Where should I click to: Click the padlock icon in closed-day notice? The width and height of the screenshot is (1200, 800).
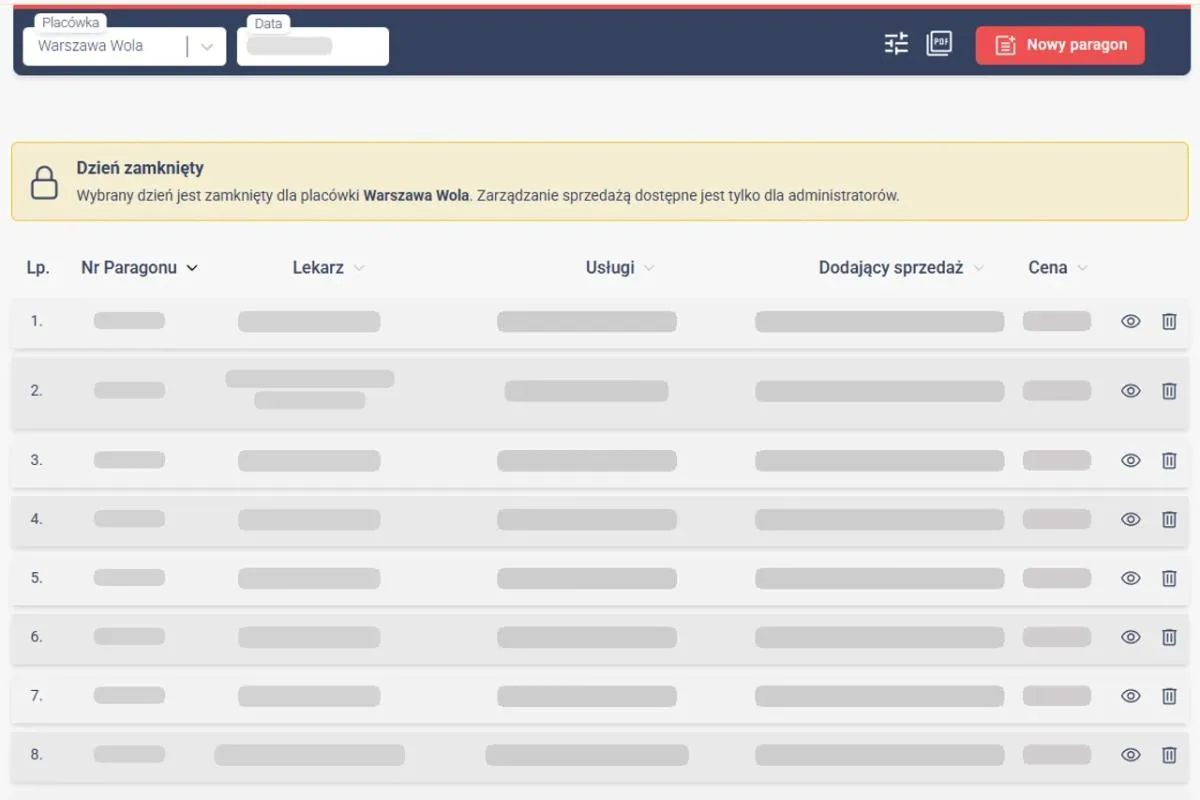44,182
